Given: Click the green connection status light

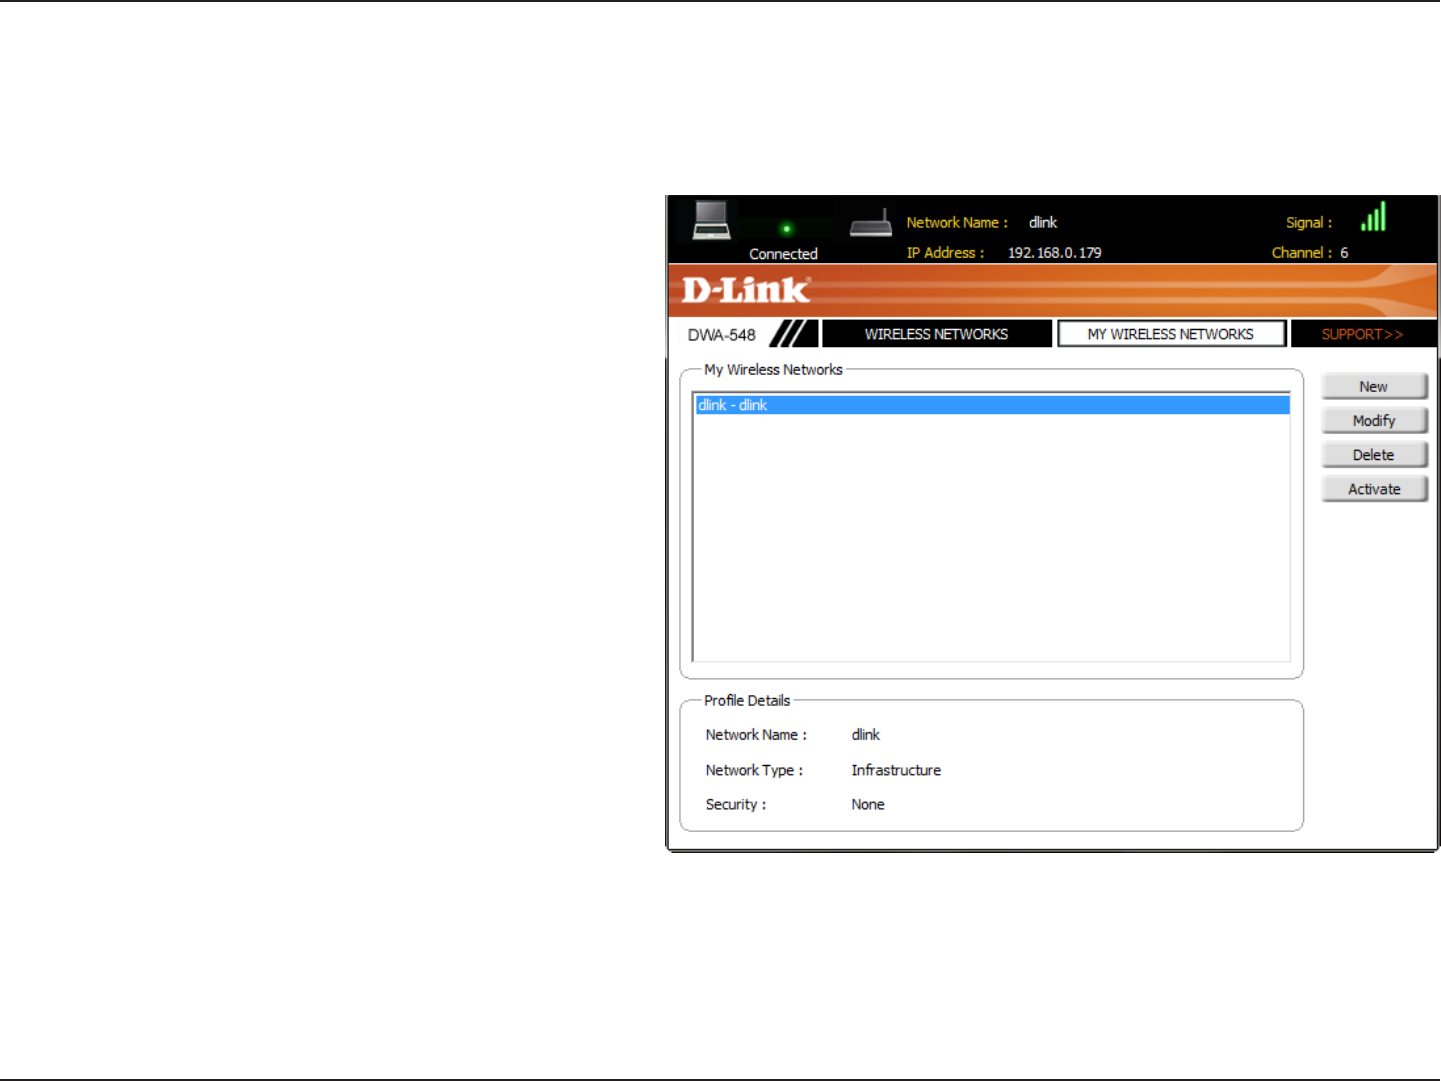Looking at the screenshot, I should [x=786, y=228].
